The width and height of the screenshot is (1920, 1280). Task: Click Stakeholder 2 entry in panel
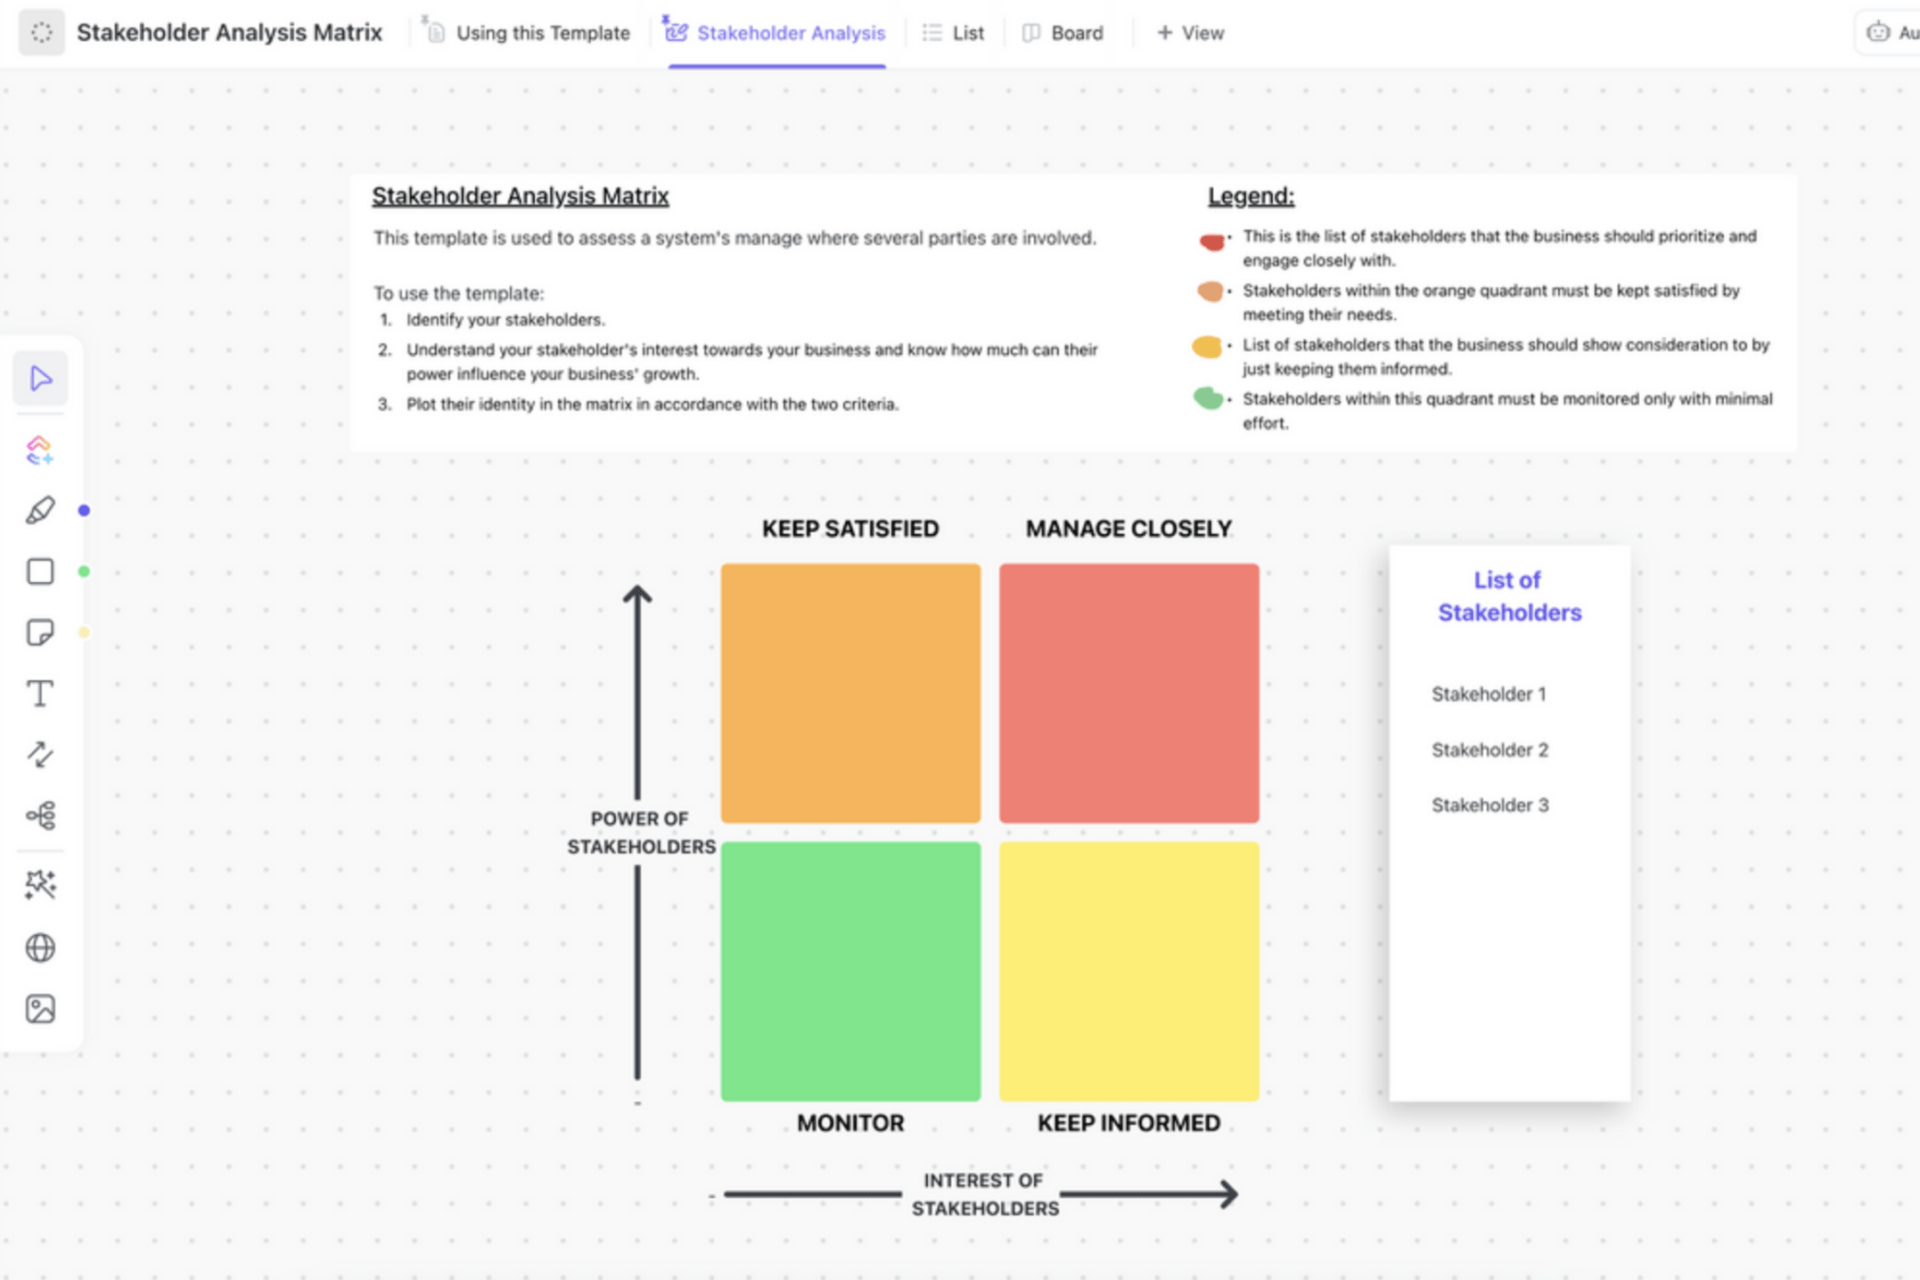pyautogui.click(x=1491, y=750)
